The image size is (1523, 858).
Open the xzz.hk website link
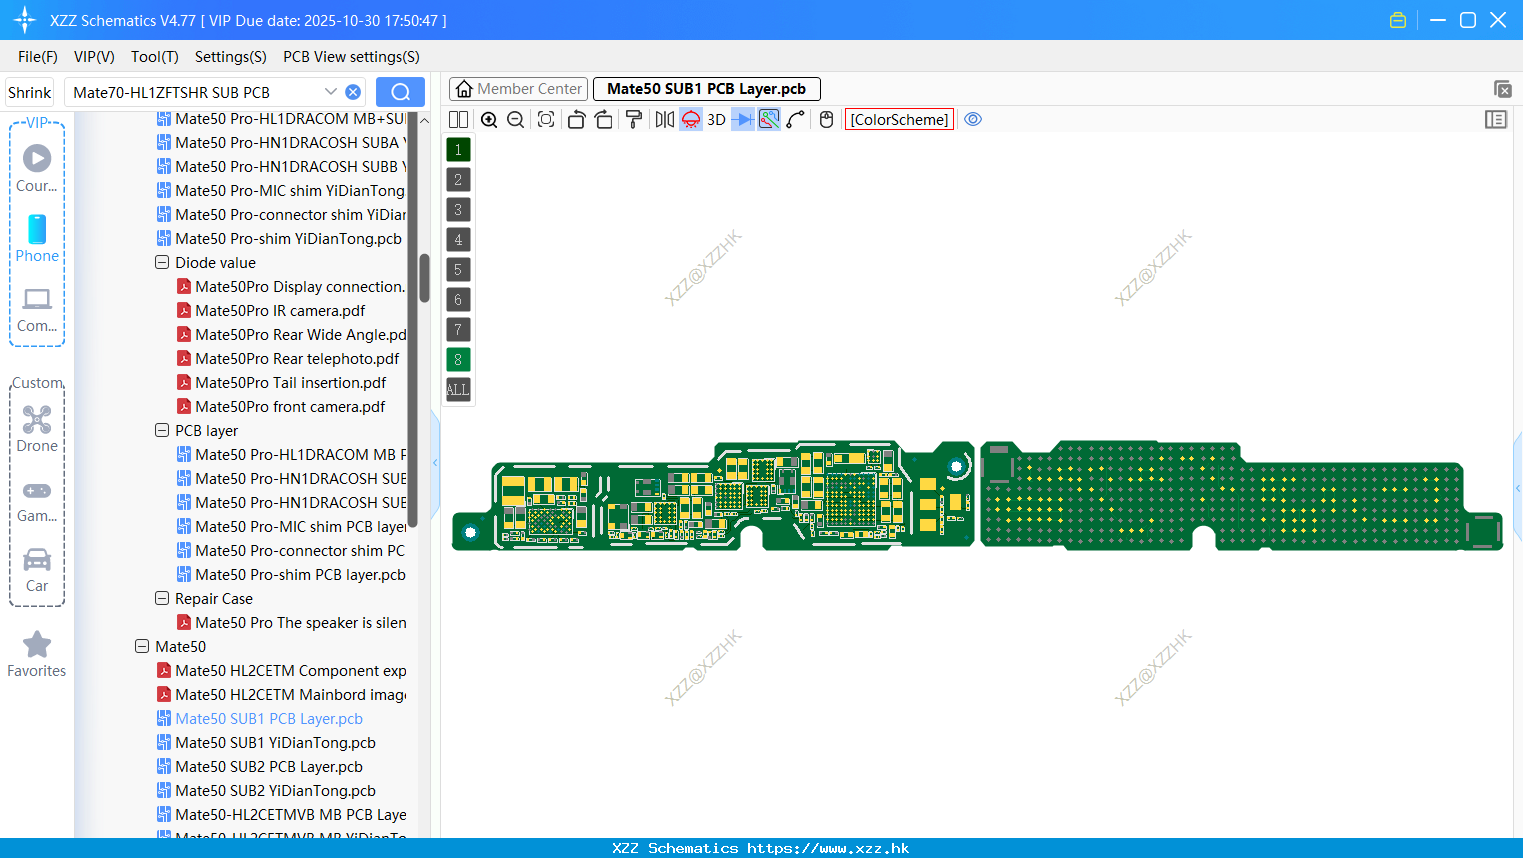[828, 848]
